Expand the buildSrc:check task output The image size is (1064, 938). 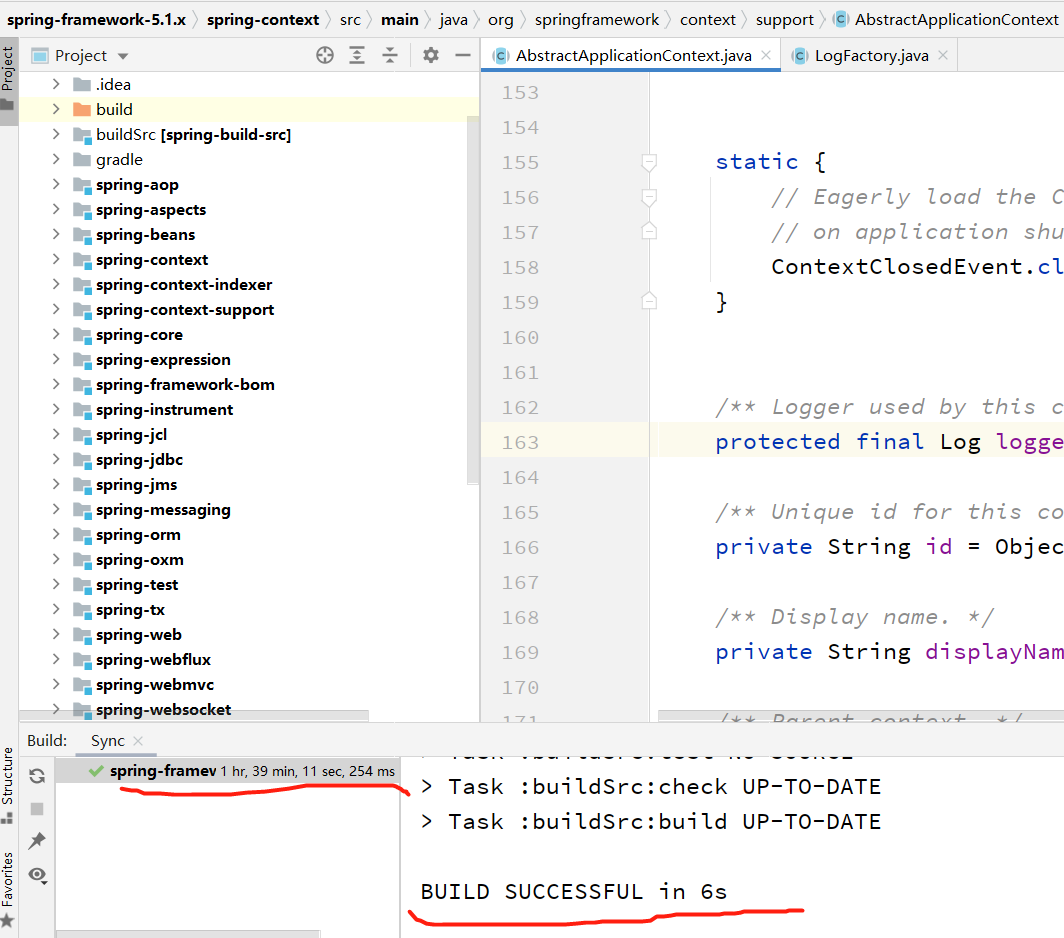pos(427,786)
